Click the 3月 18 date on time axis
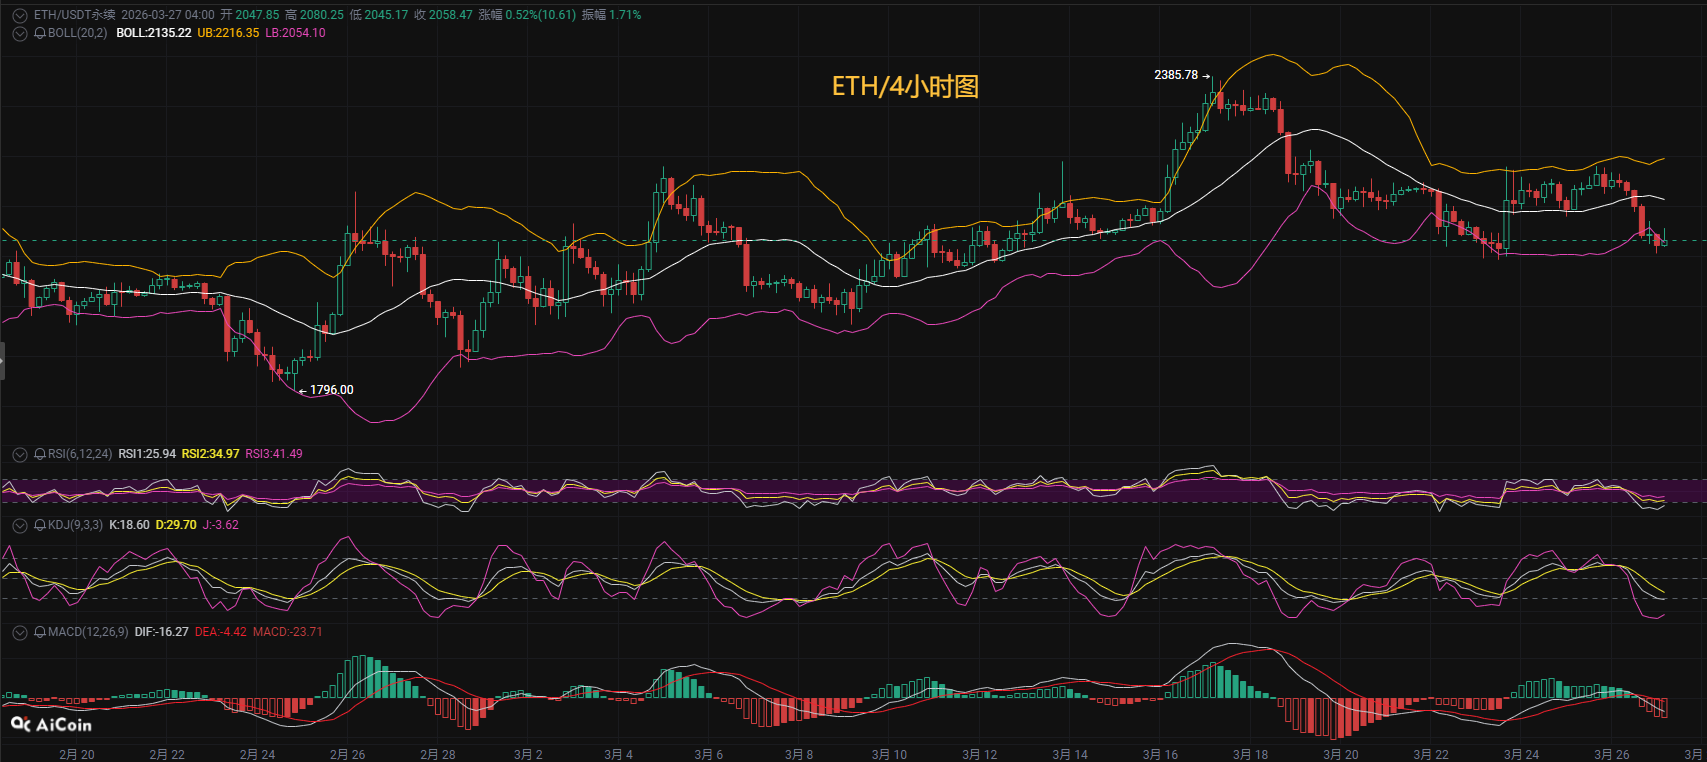Viewport: 1707px width, 762px height. pos(1250,754)
